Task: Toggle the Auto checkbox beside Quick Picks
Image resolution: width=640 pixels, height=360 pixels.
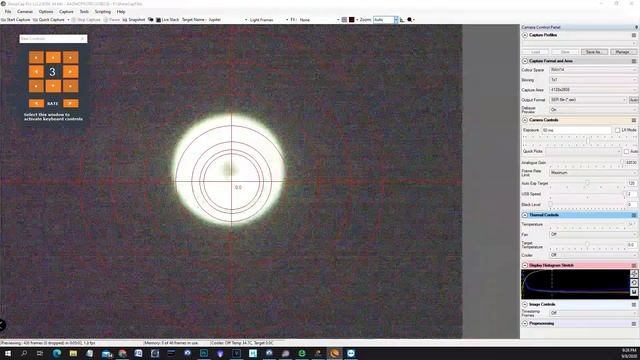Action: point(626,151)
